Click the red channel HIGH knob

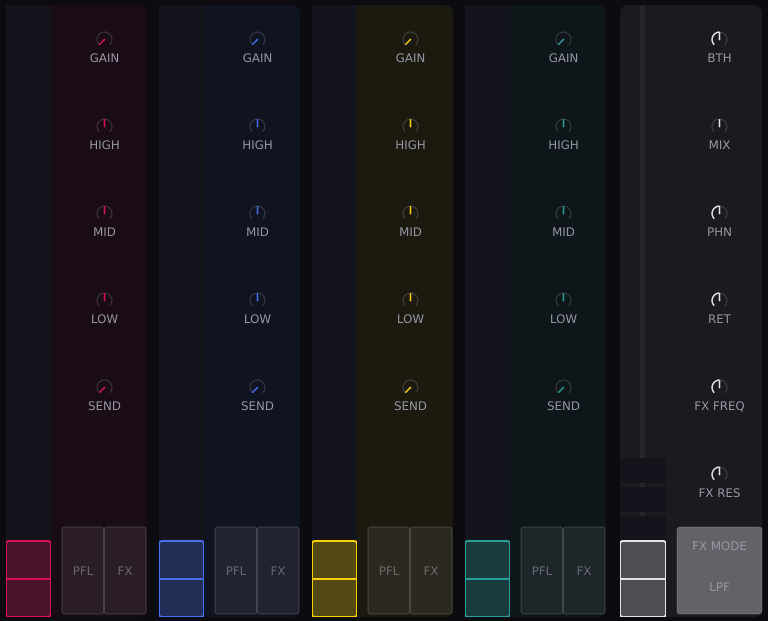[x=104, y=126]
